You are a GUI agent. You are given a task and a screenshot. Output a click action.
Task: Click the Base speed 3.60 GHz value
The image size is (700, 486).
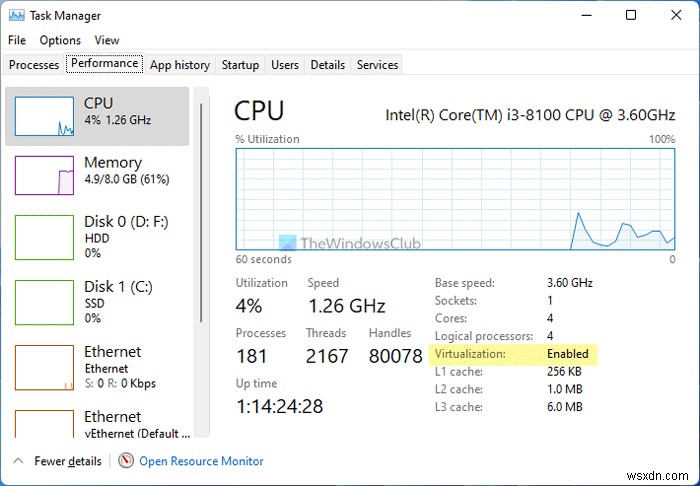(570, 282)
